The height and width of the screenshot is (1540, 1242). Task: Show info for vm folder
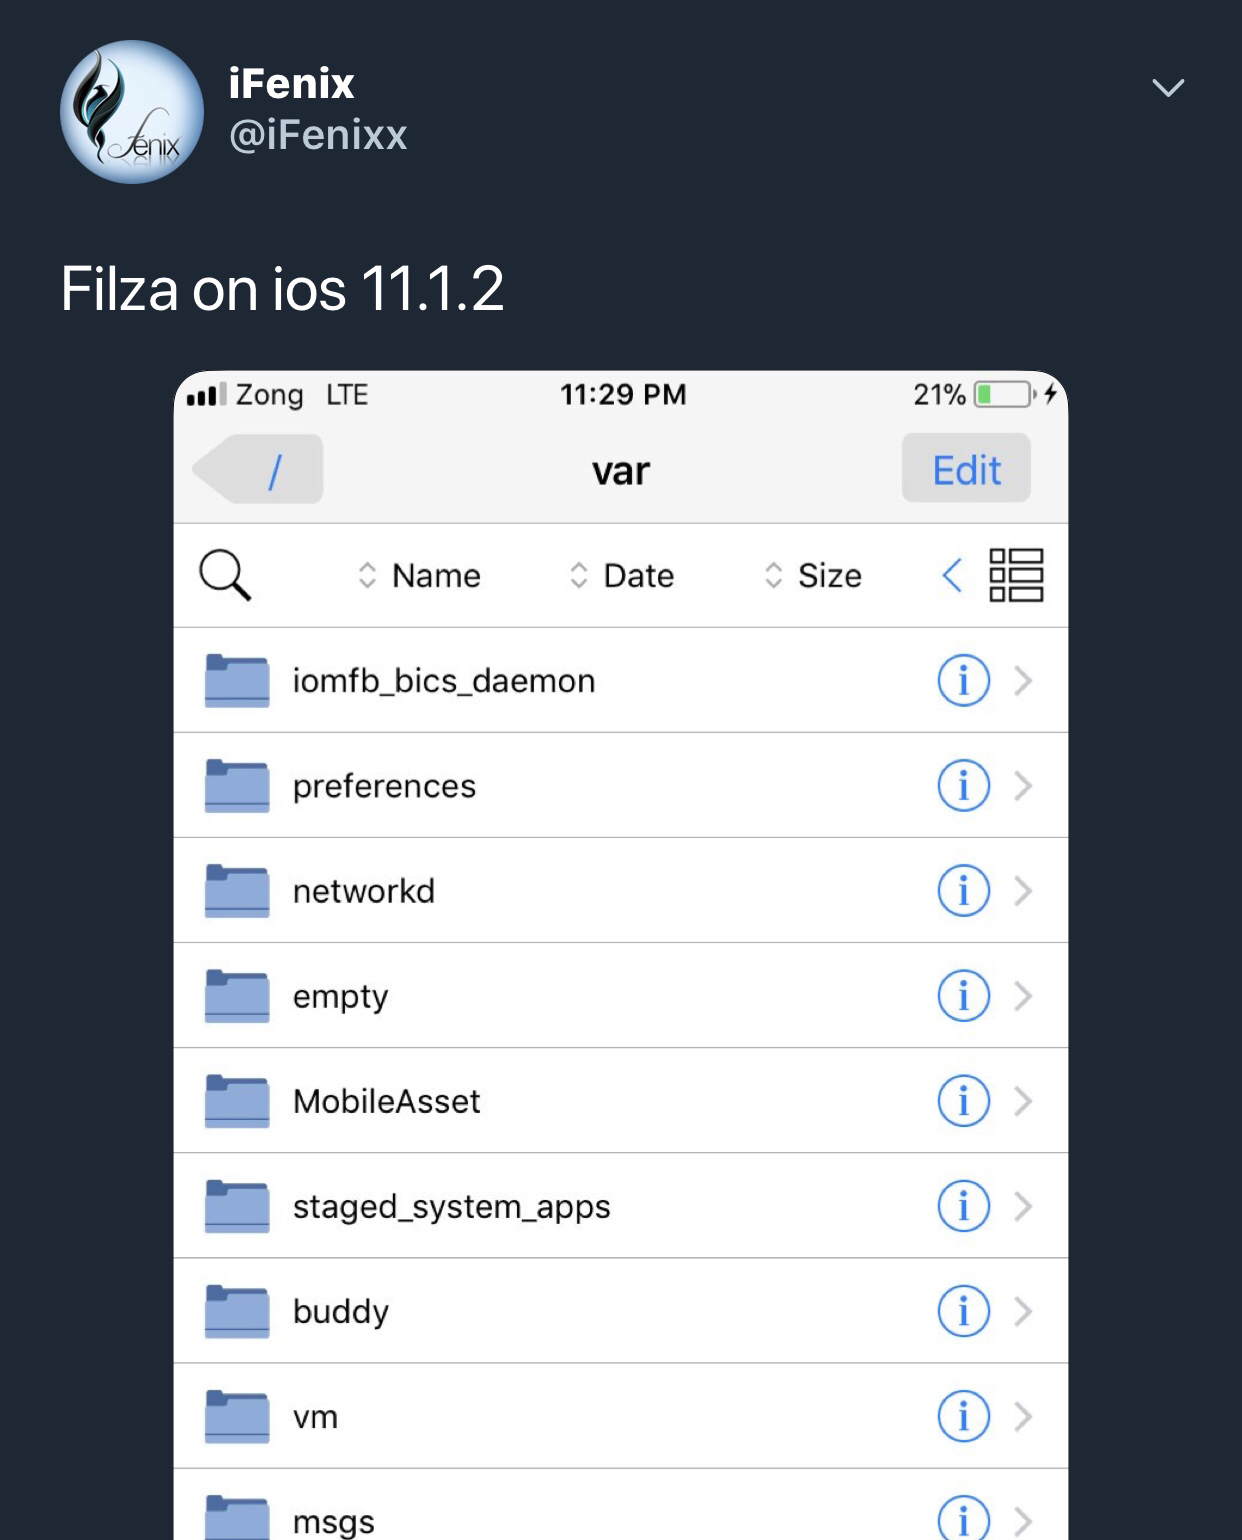pos(963,1416)
